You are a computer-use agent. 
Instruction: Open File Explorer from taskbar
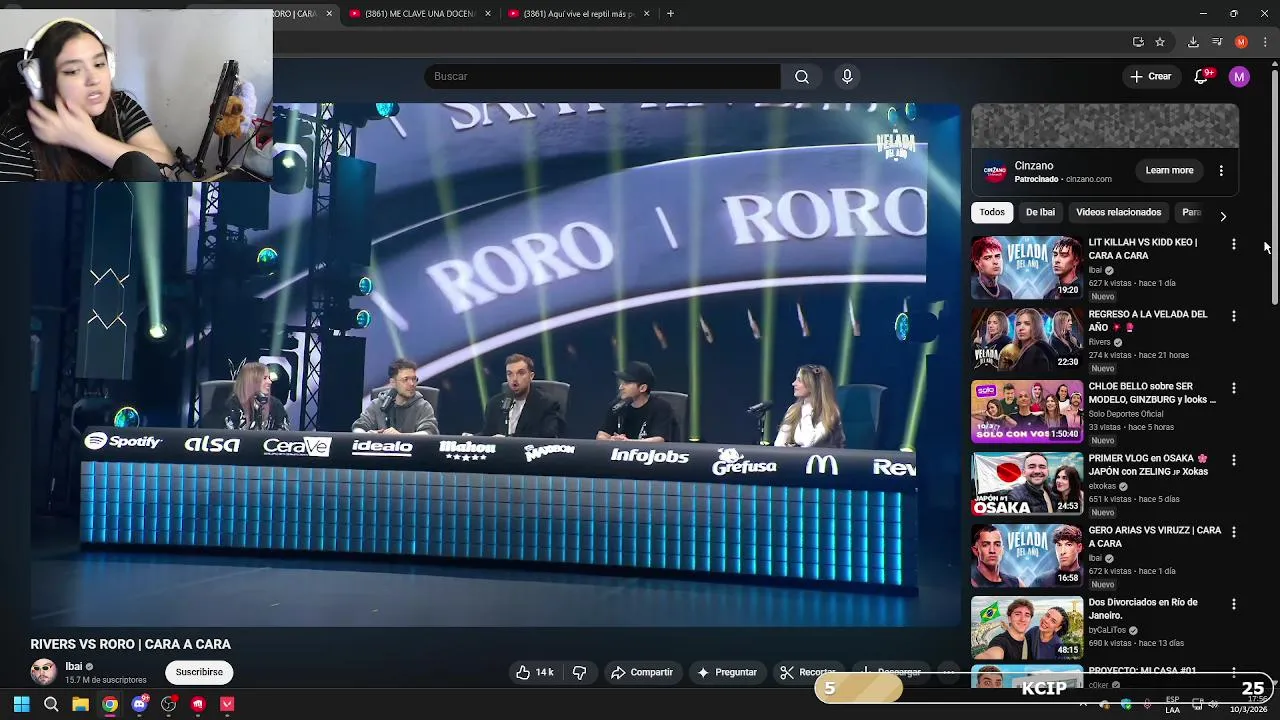[80, 704]
